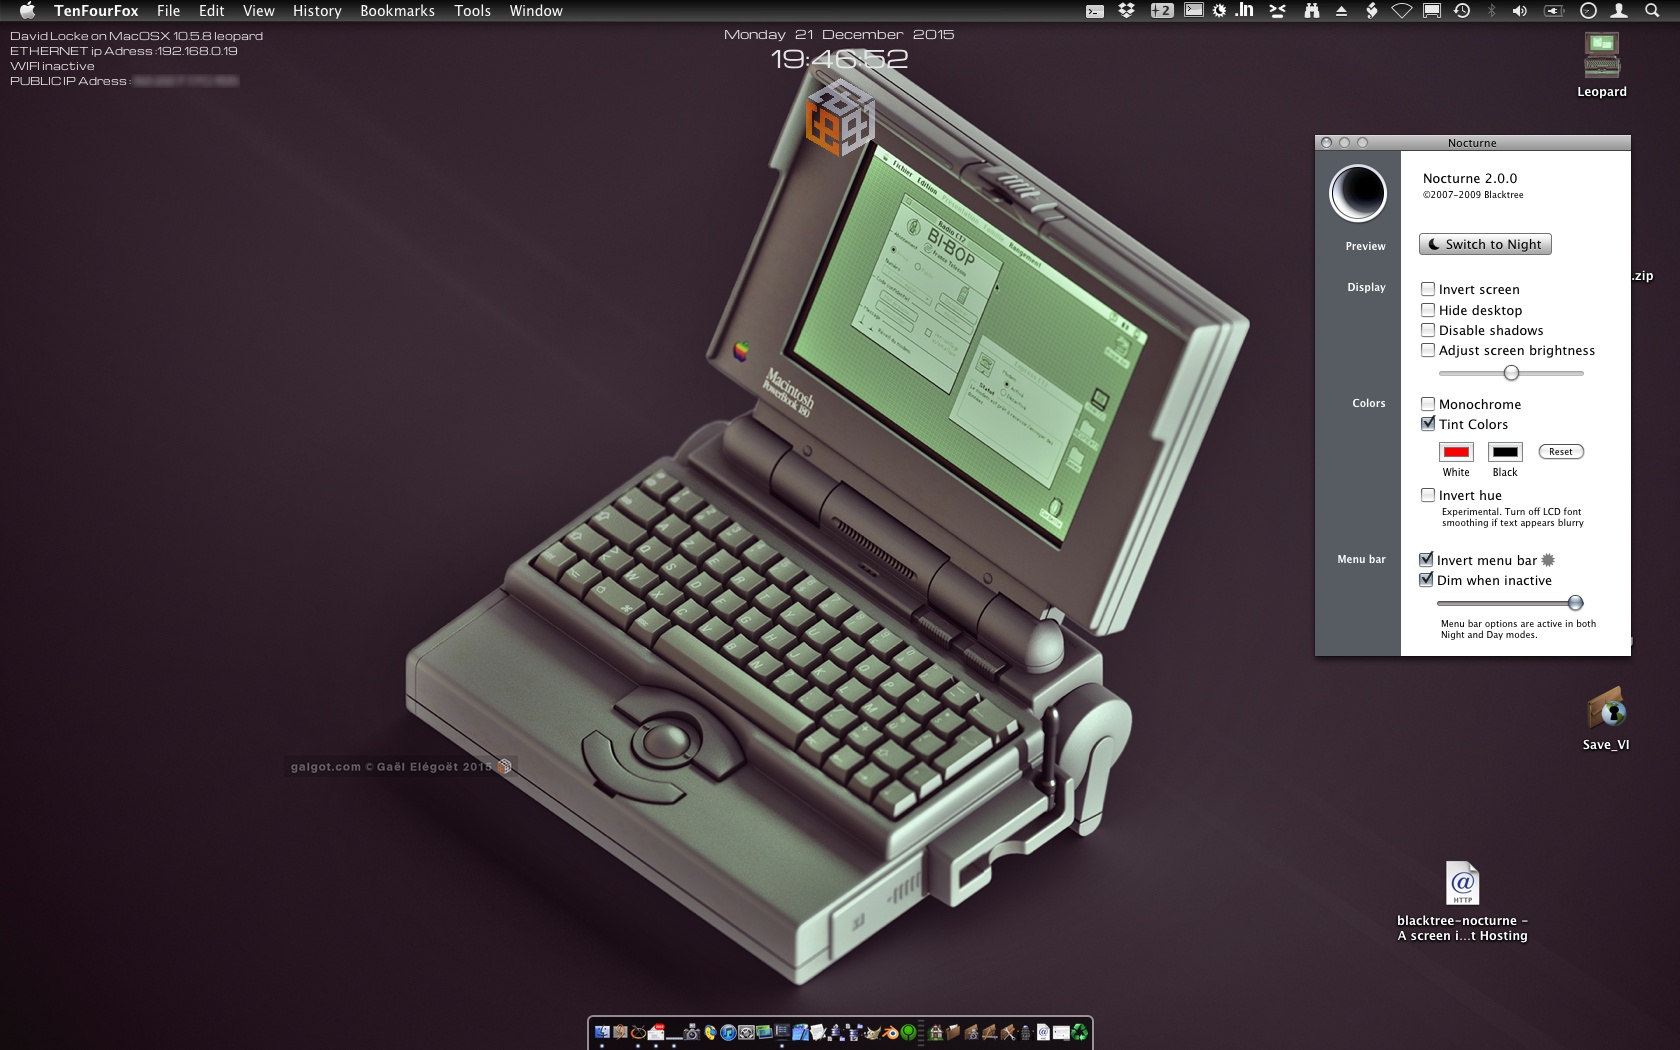Open the View menu
This screenshot has width=1680, height=1050.
(258, 11)
